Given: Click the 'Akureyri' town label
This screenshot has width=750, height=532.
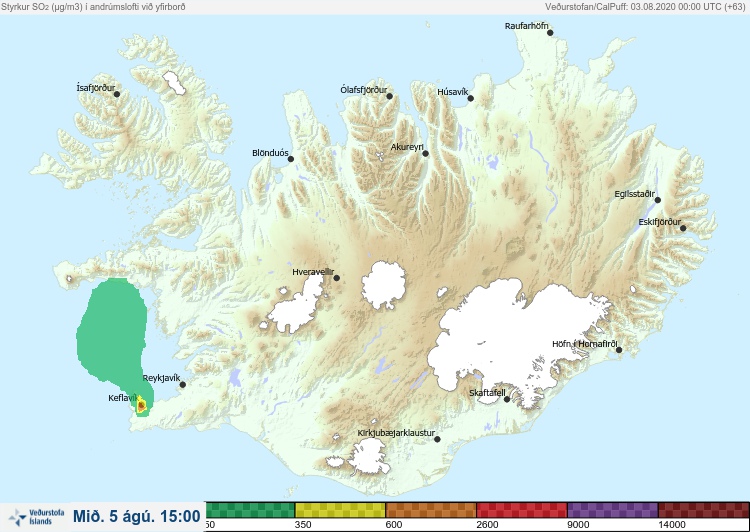Looking at the screenshot, I should 407,147.
